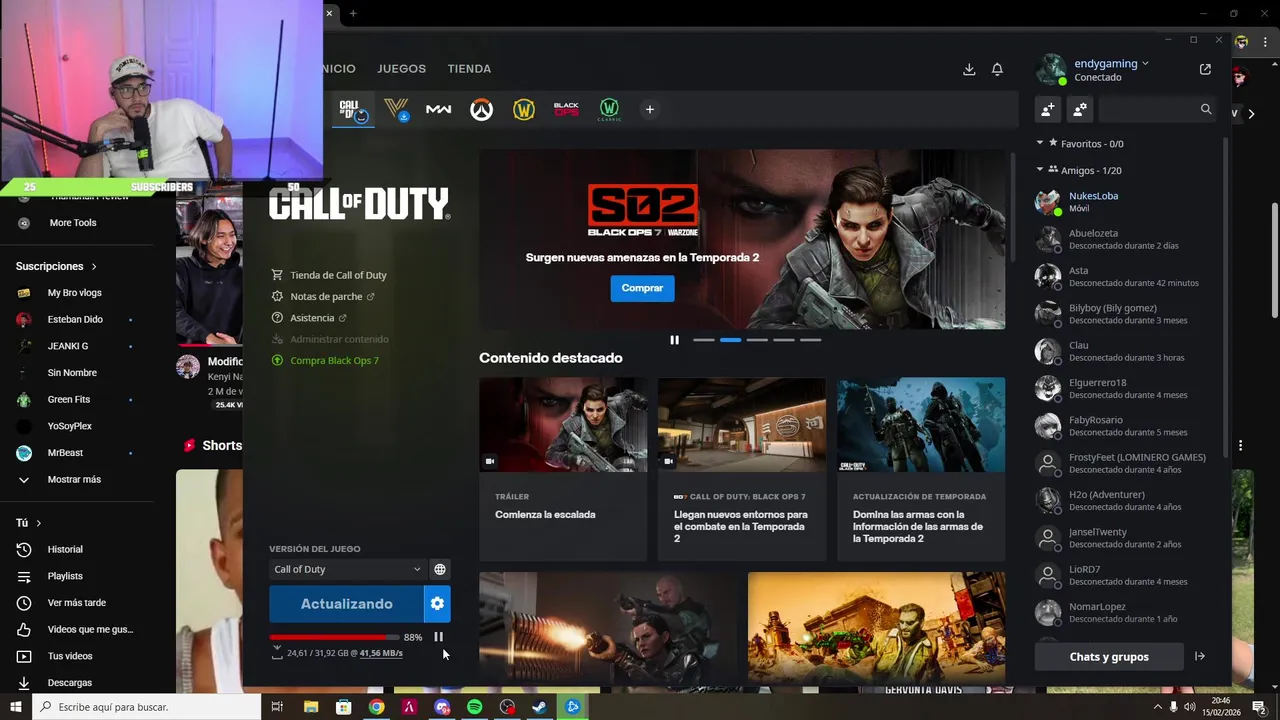Select friend Abuelozeta in the list

tap(1127, 239)
